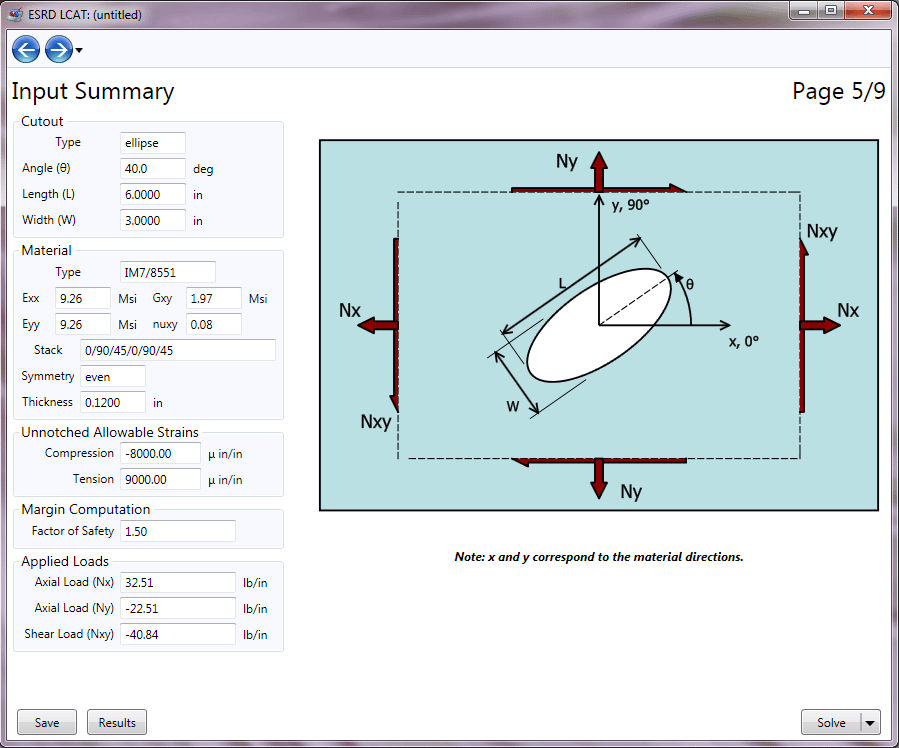
Task: Edit the Compression allowable strain field
Action: point(160,453)
